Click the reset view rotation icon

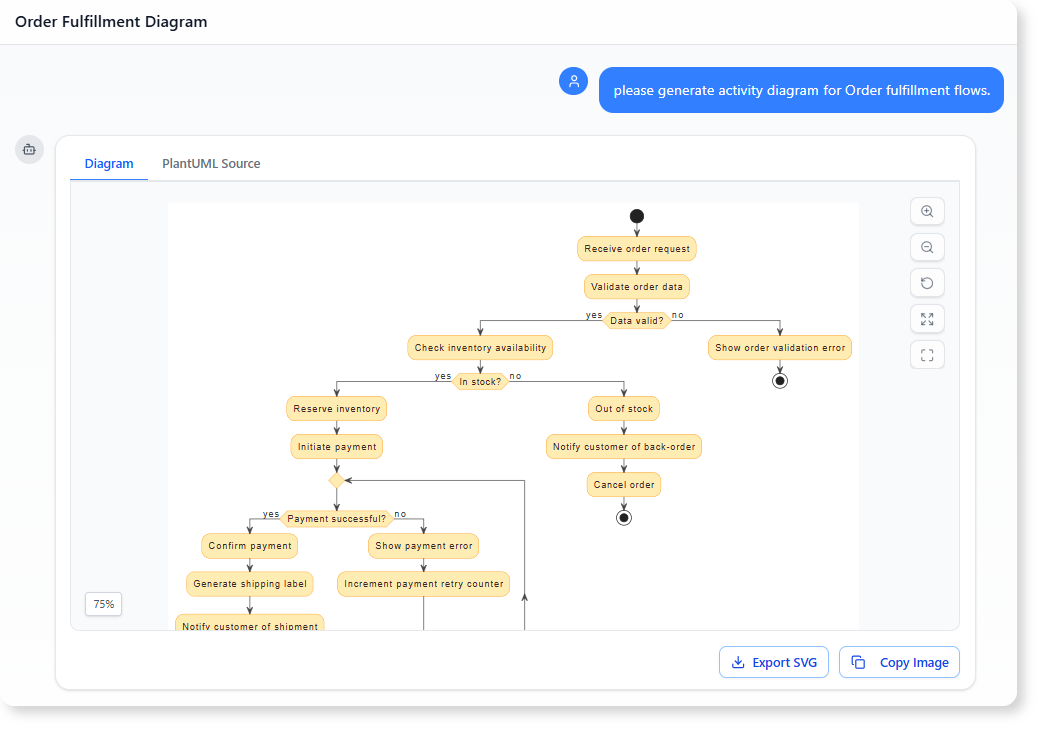927,283
